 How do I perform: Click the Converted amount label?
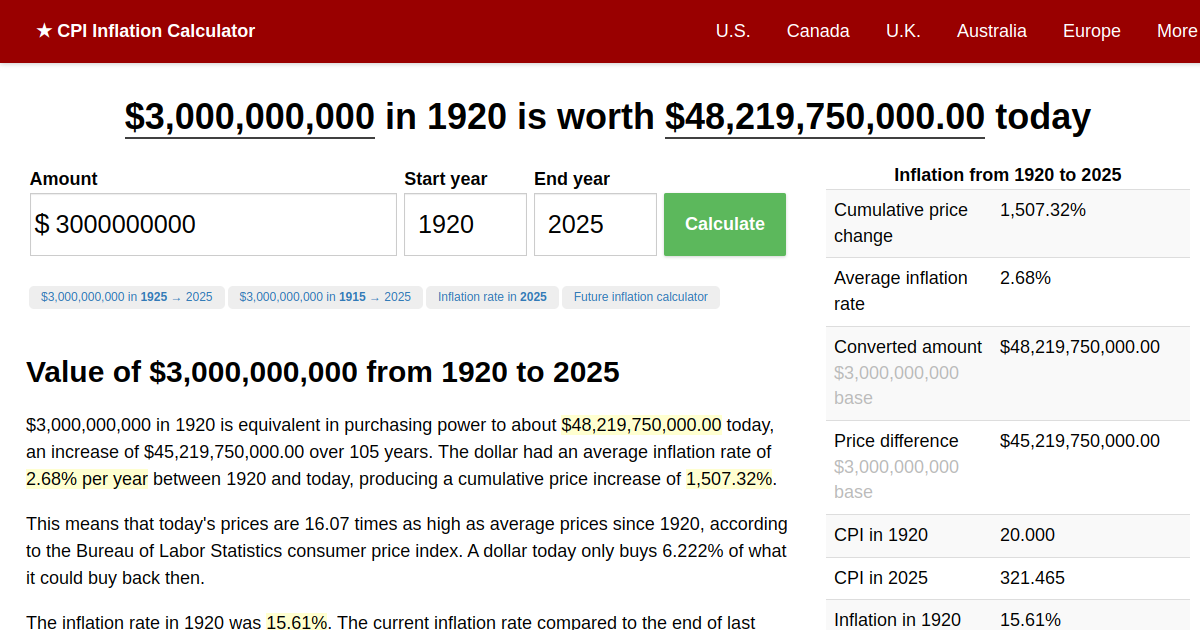pyautogui.click(x=908, y=347)
